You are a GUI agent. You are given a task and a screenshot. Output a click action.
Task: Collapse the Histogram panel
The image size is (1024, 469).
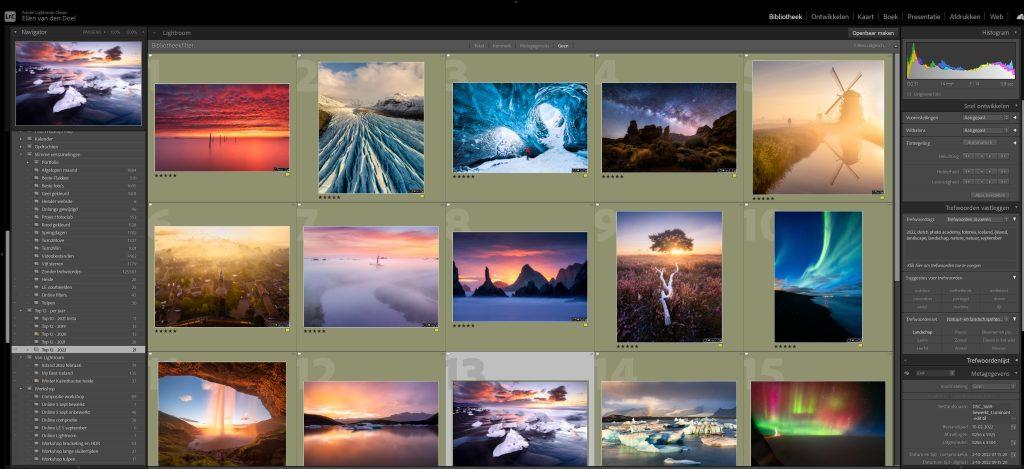pyautogui.click(x=1016, y=32)
